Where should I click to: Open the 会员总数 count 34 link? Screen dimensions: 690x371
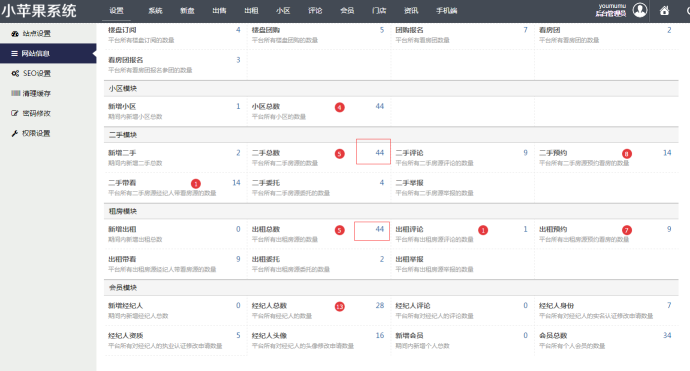(x=667, y=335)
